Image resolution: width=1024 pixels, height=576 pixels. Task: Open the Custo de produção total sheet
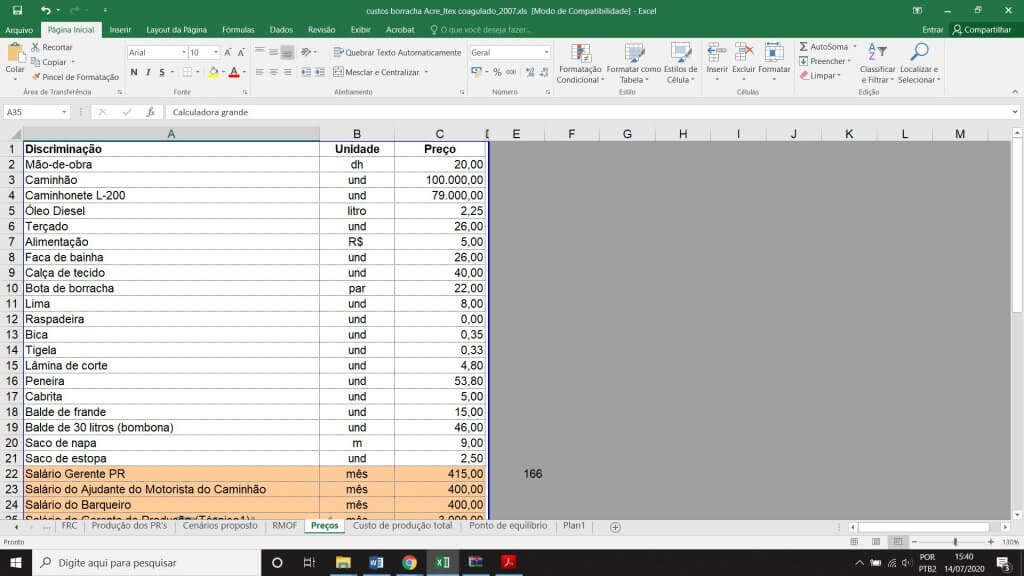point(402,525)
